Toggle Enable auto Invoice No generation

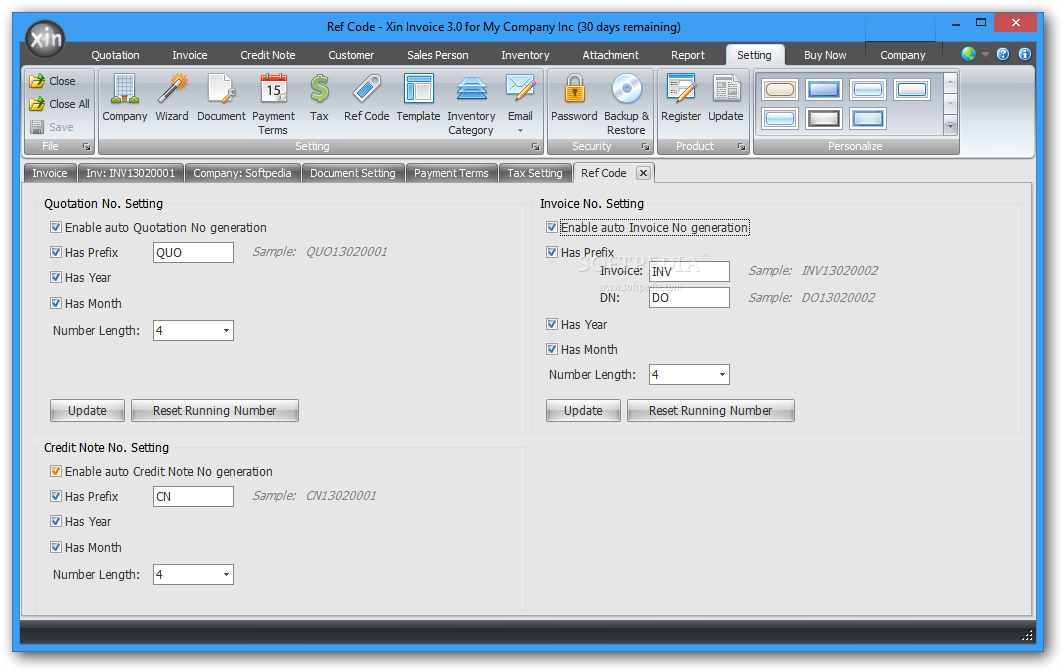[552, 227]
